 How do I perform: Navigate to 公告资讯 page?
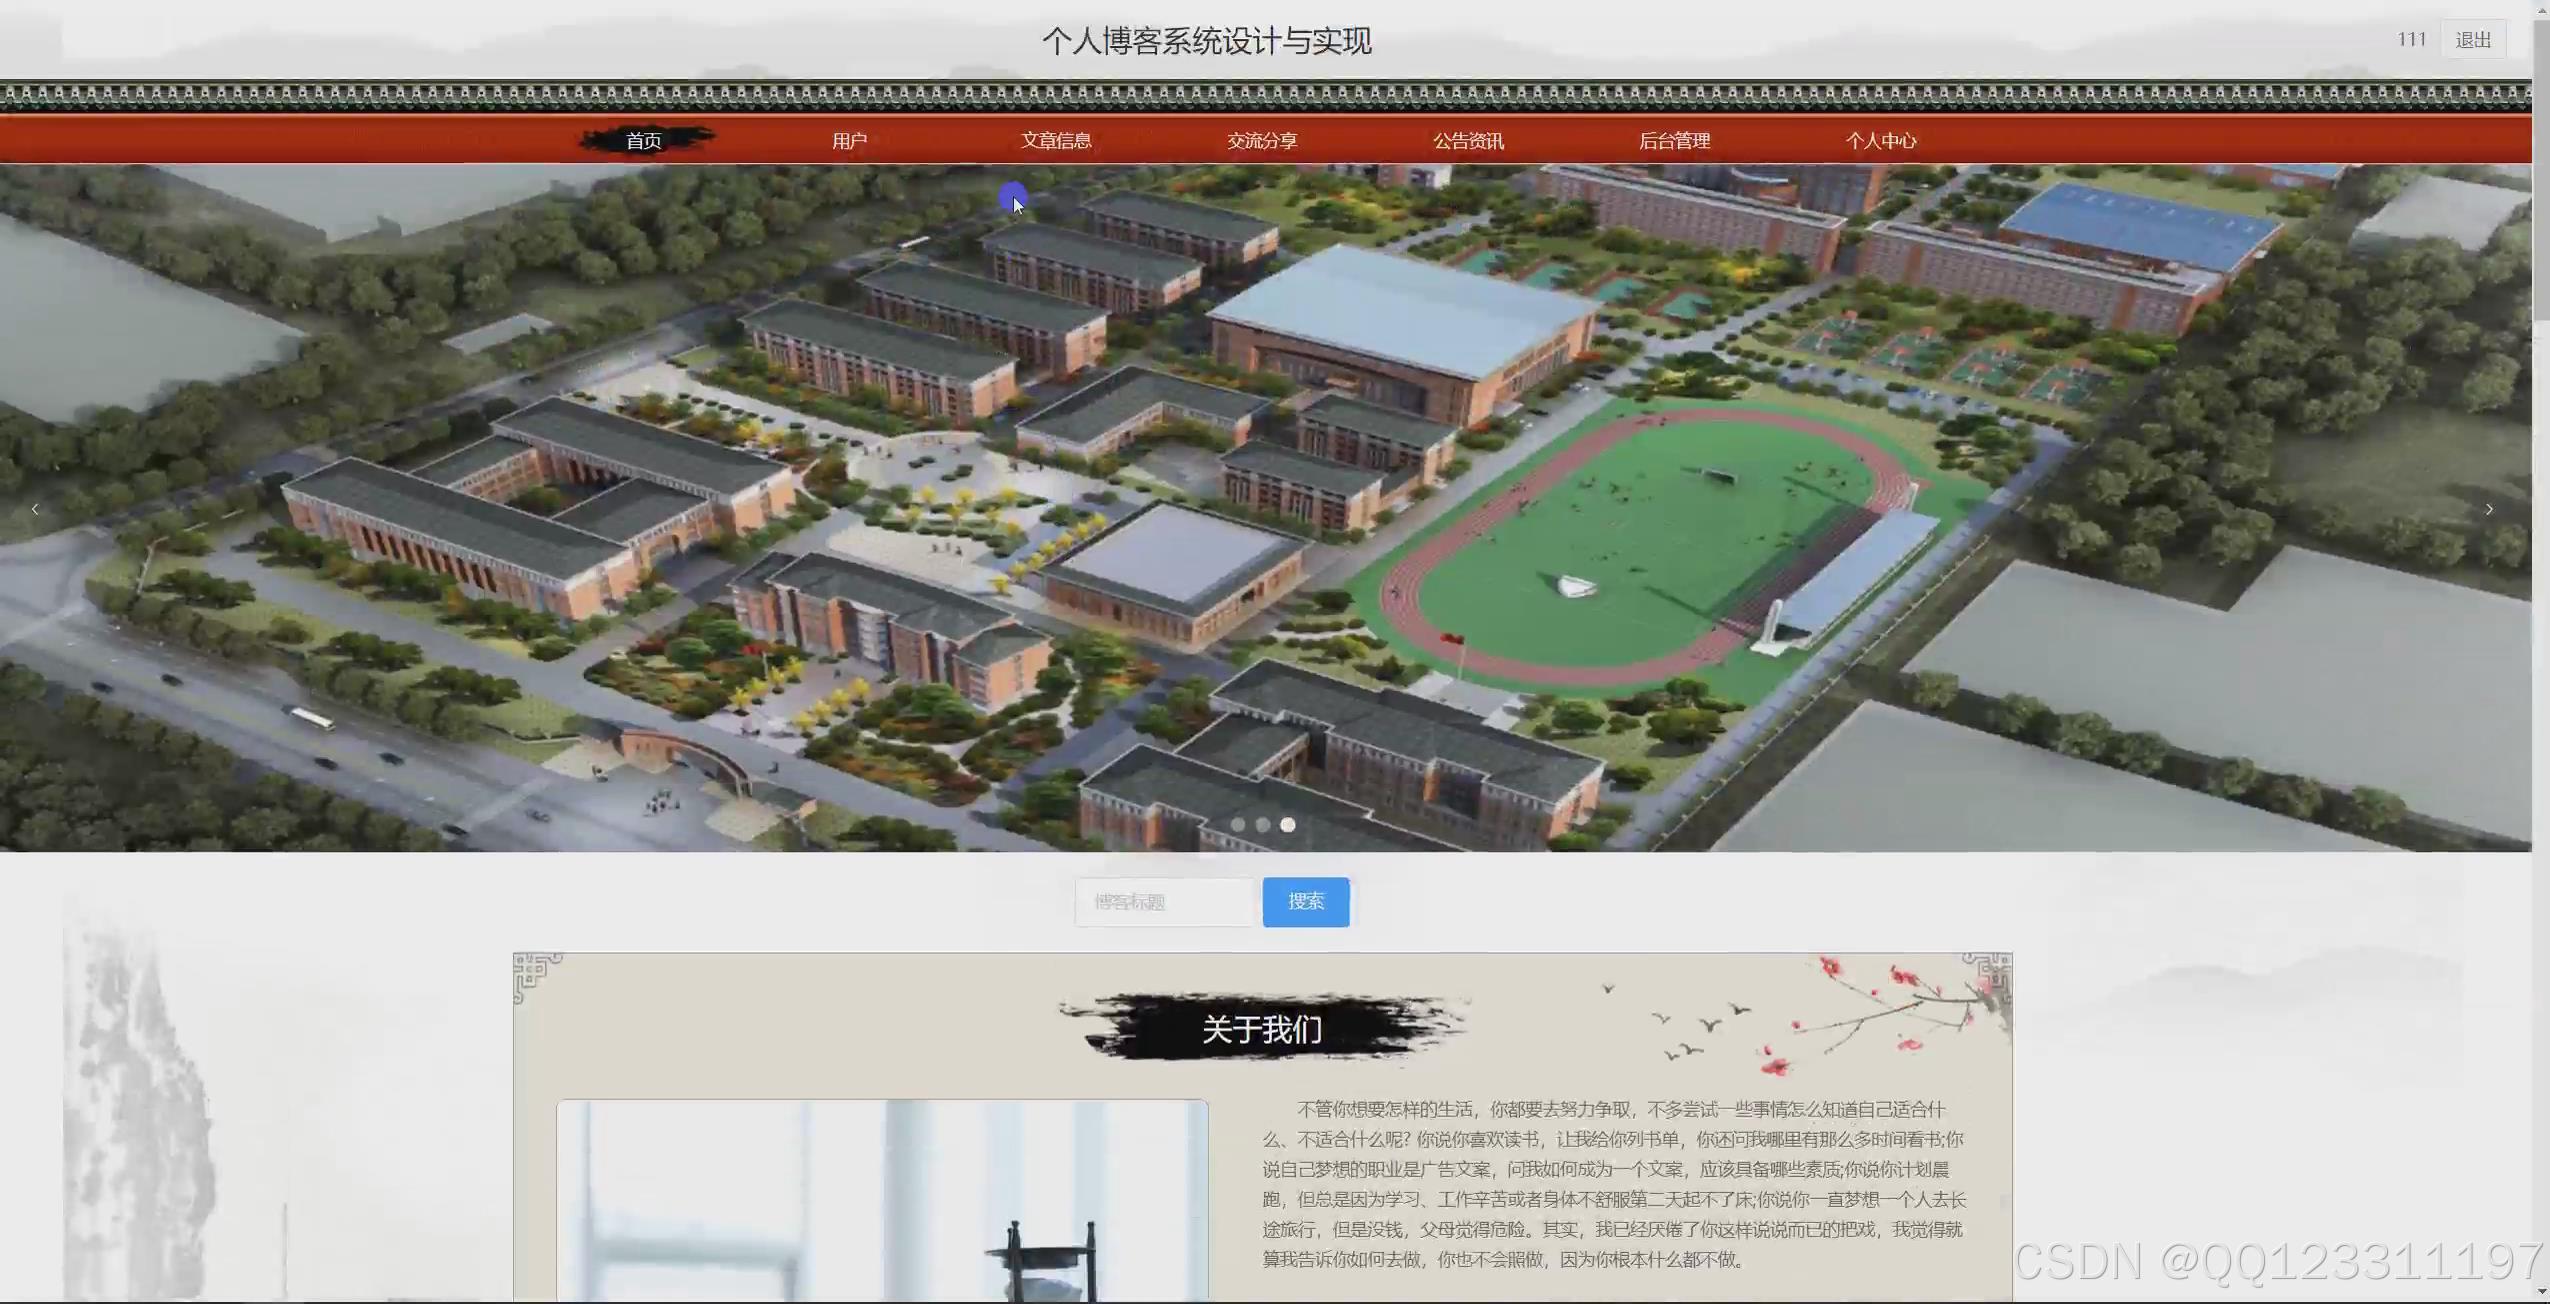[1468, 141]
